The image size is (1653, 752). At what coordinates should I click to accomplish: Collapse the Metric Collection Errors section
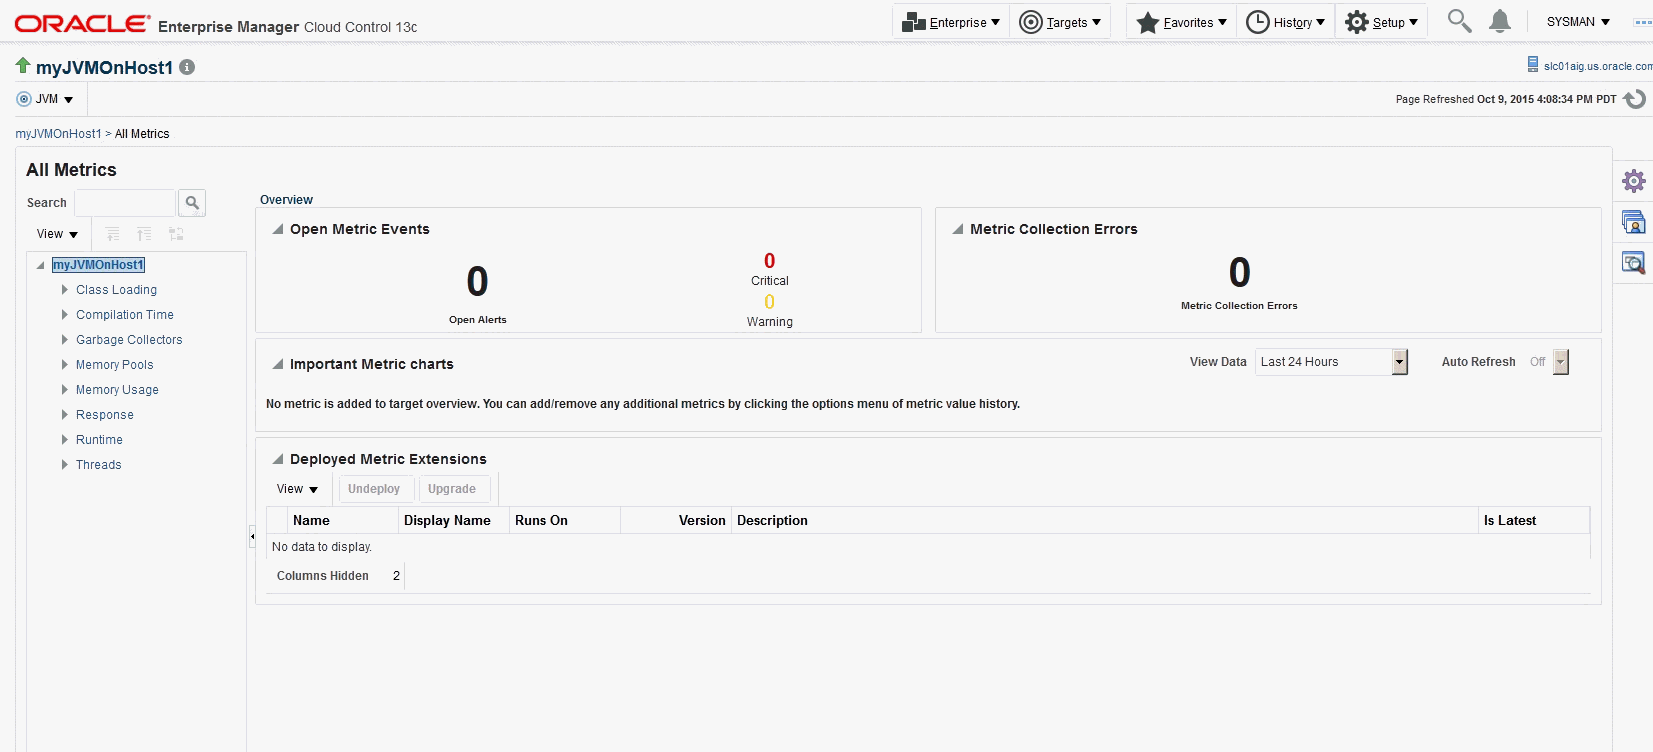(x=958, y=229)
